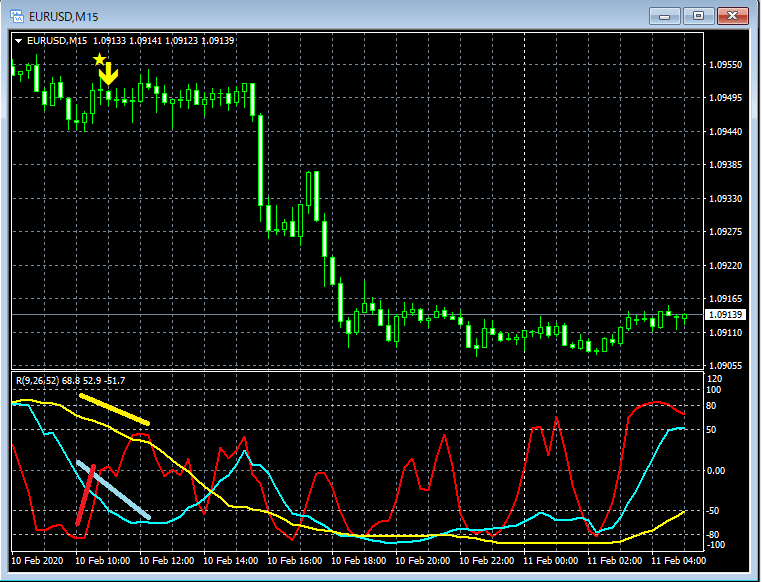Minimize the EURUSD,M15 chart window

click(x=664, y=16)
